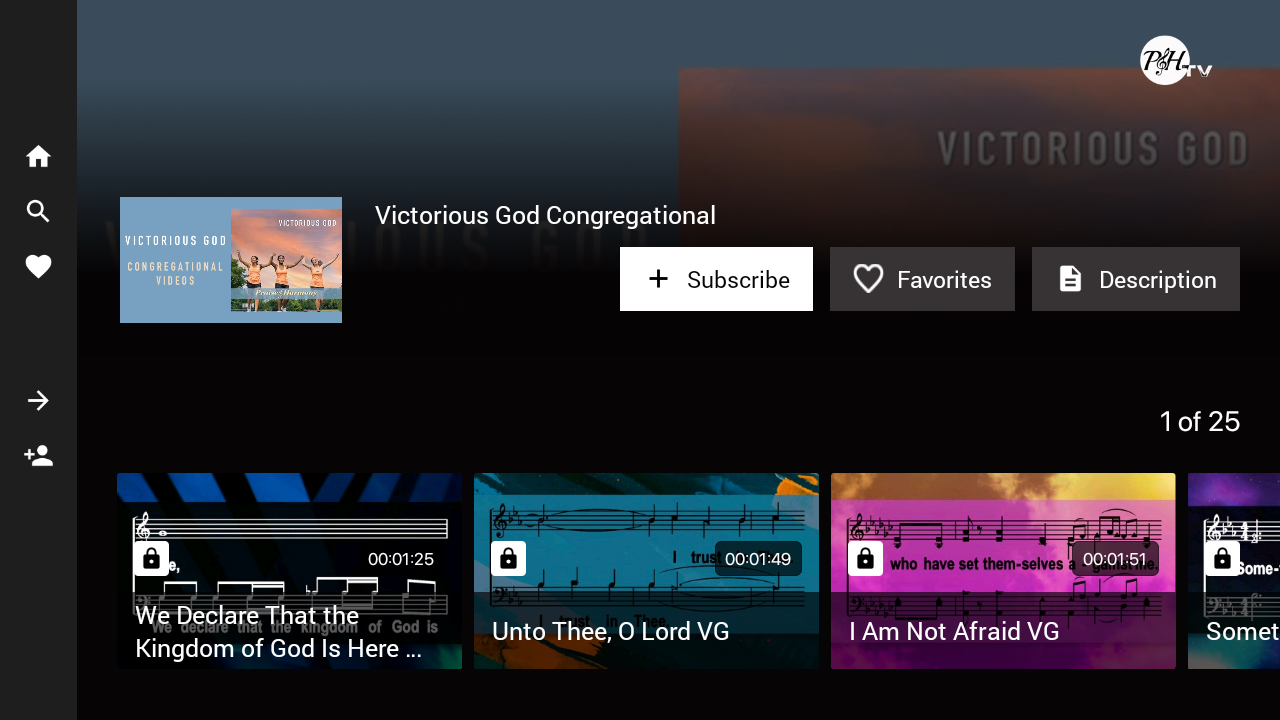Subscribe to Victorious God Congregational

(x=716, y=279)
